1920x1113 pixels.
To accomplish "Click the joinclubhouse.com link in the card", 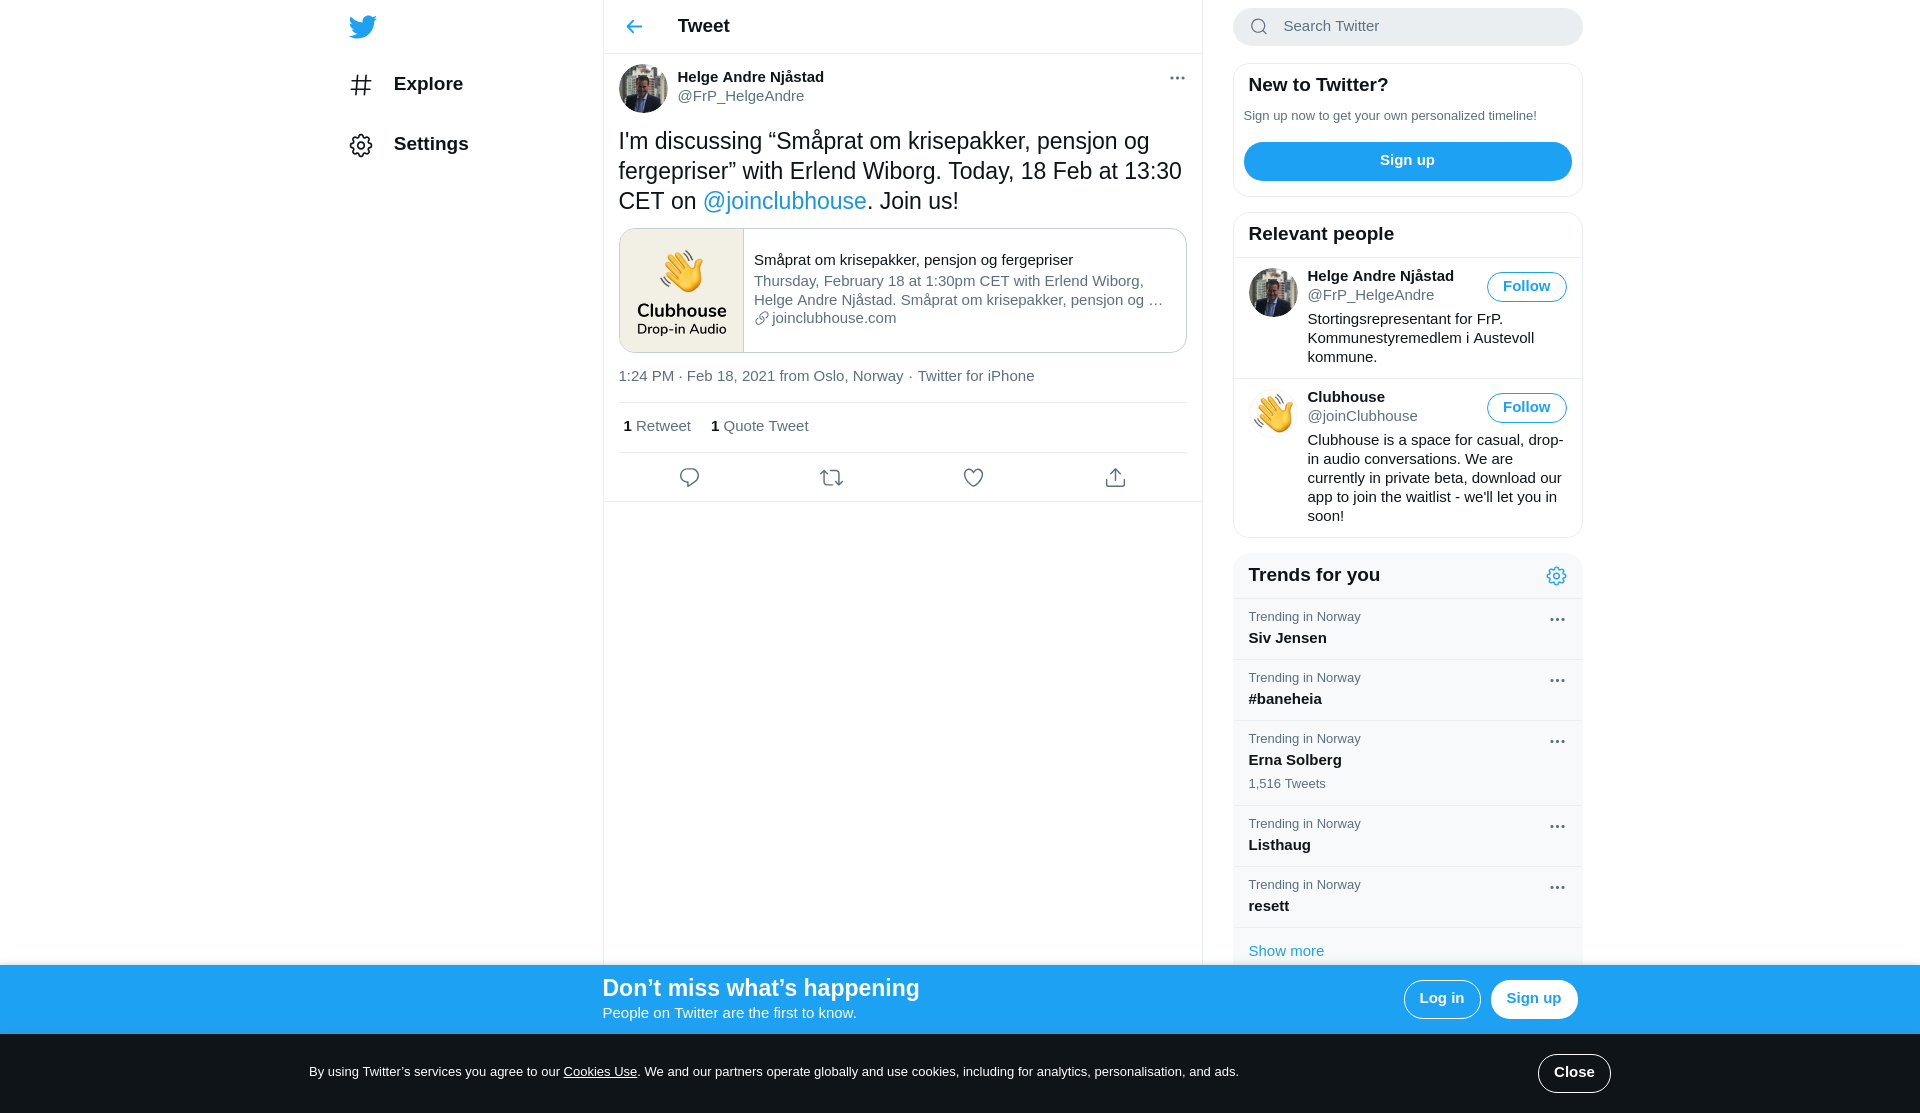I will (834, 318).
